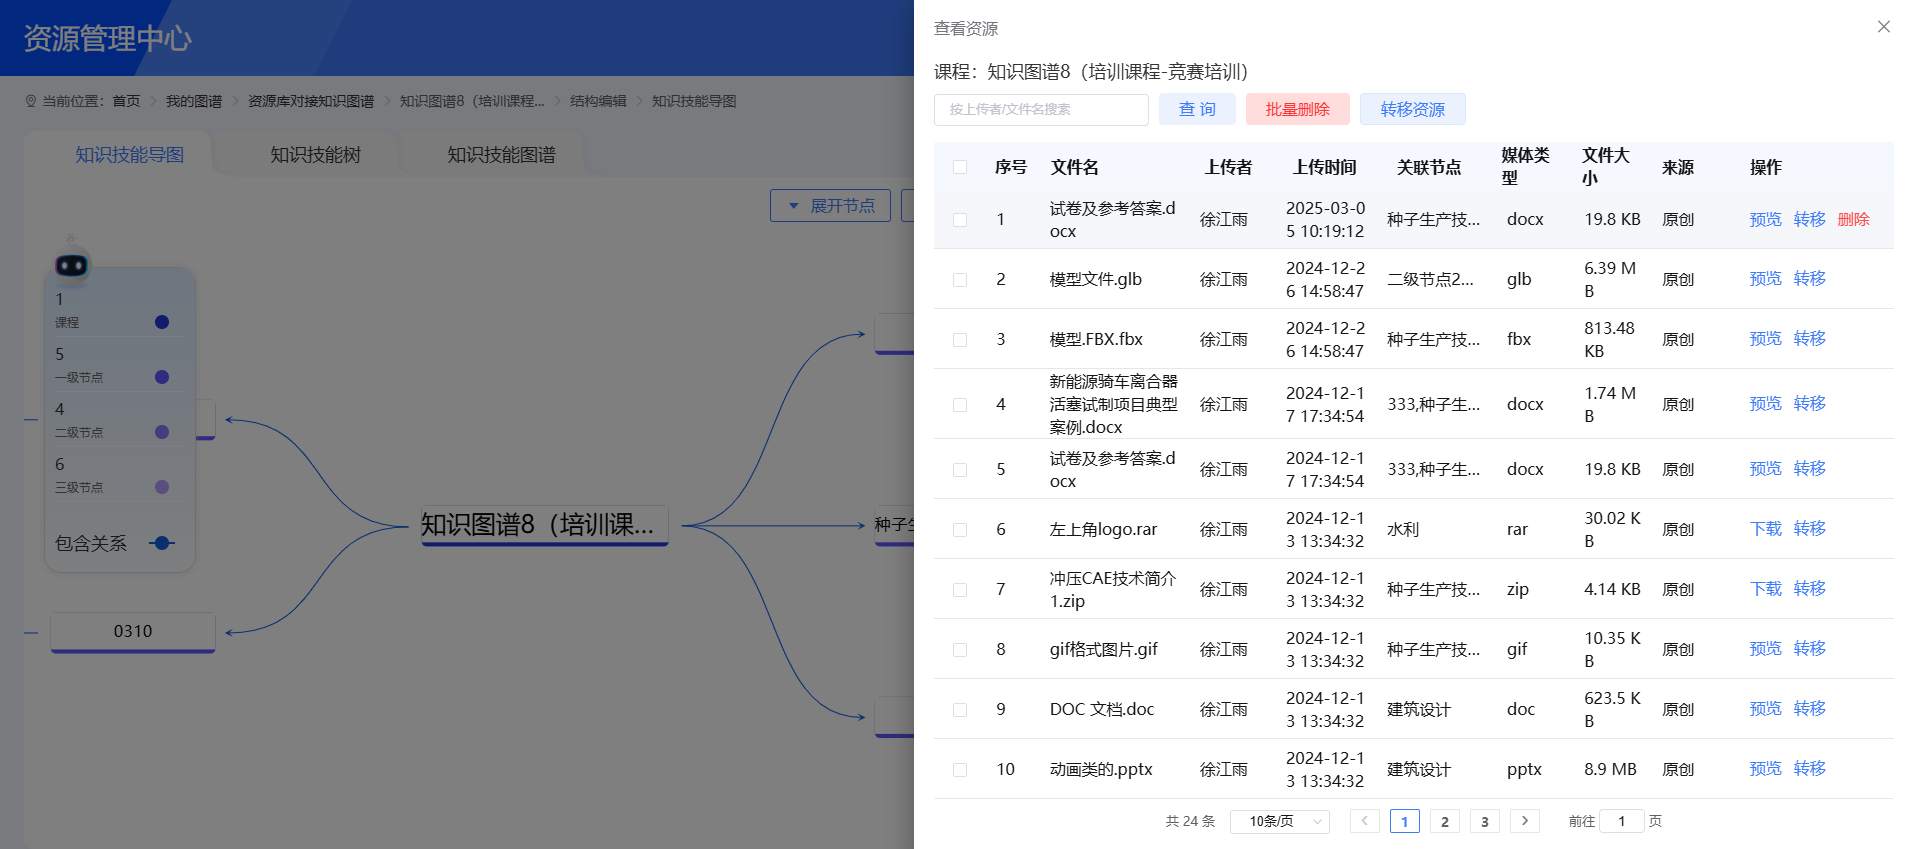
Task: Click the 关联节点 cell 二级节点2...
Action: [1430, 280]
